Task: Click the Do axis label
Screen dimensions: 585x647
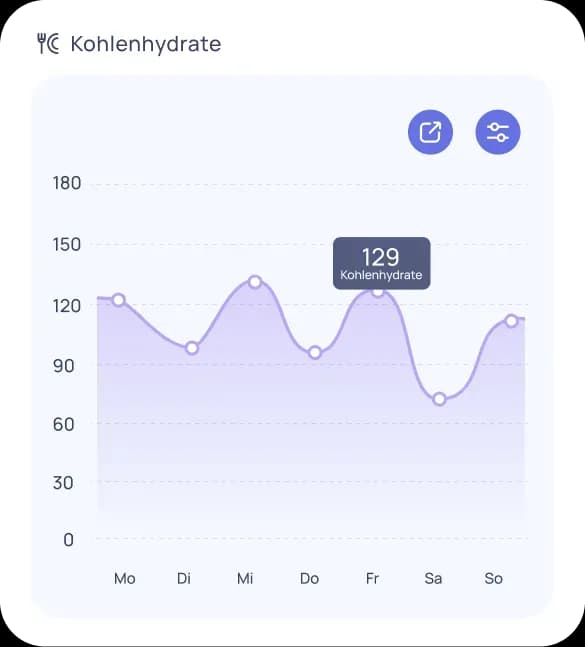Action: (x=309, y=579)
